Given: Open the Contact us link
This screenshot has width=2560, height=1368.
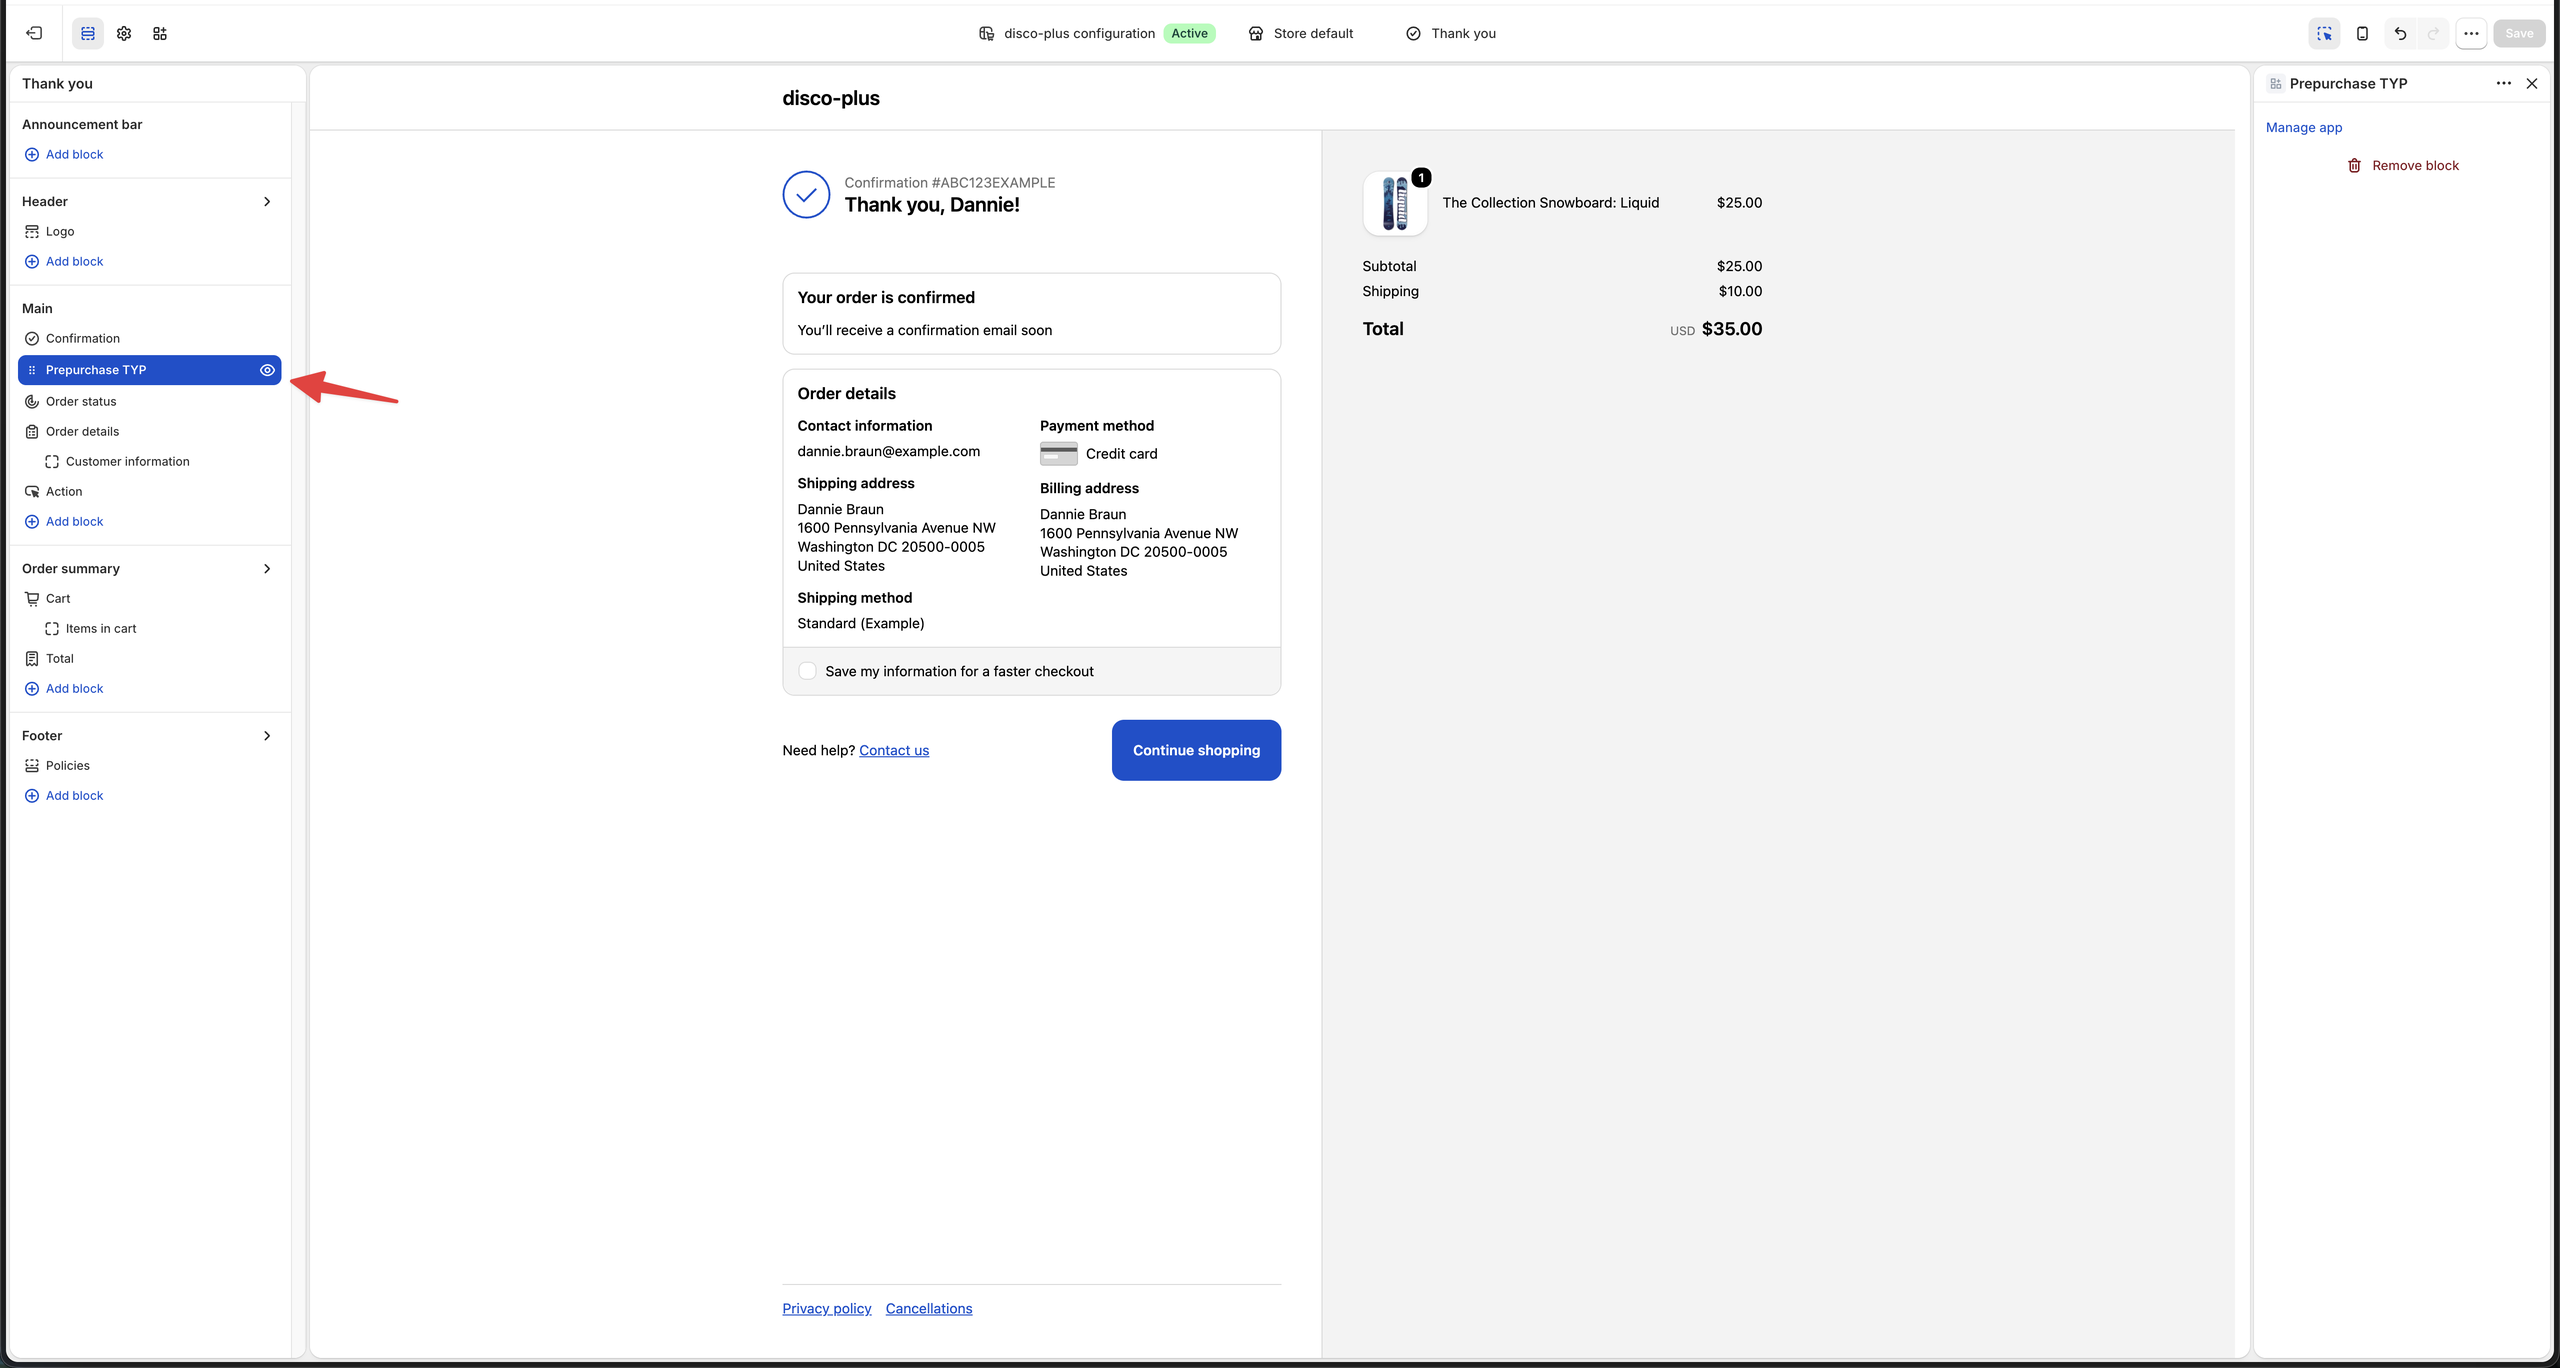Looking at the screenshot, I should (894, 750).
